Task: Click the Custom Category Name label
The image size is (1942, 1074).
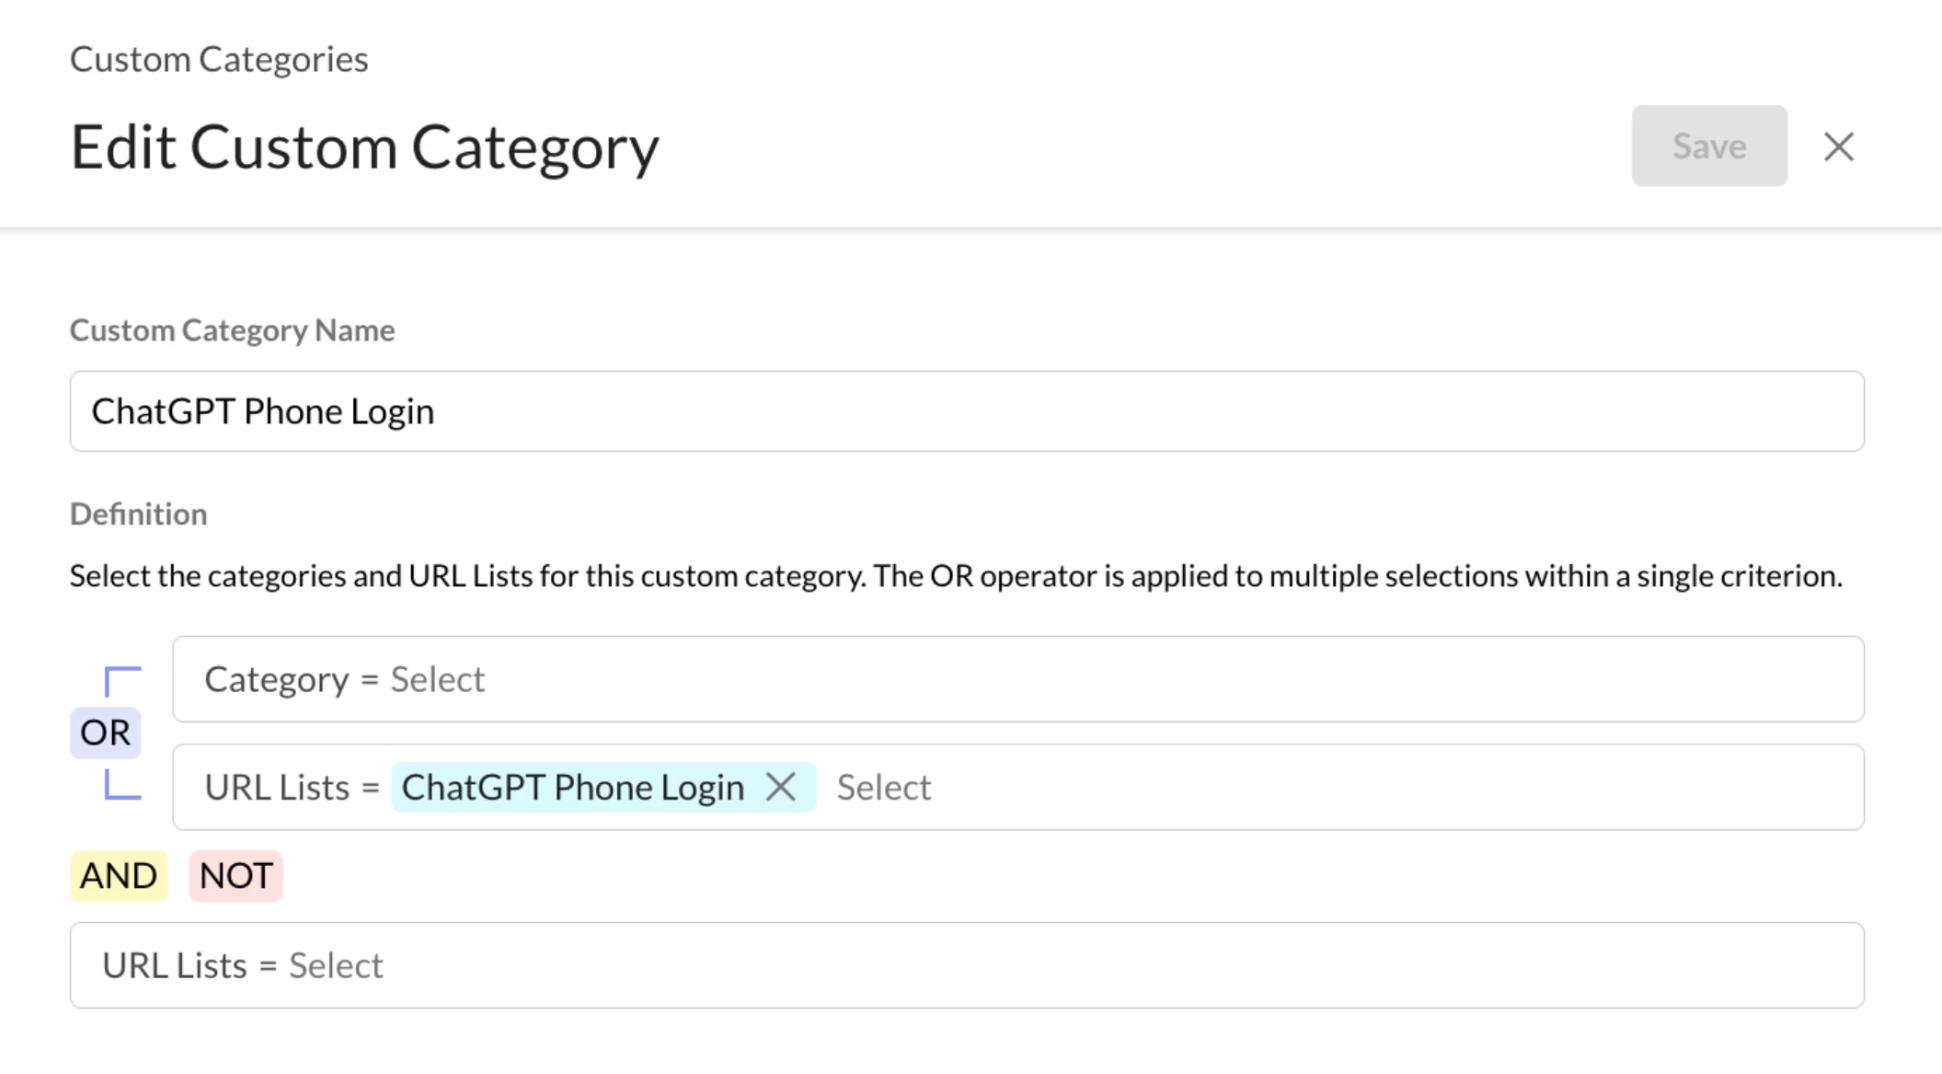Action: click(x=232, y=330)
